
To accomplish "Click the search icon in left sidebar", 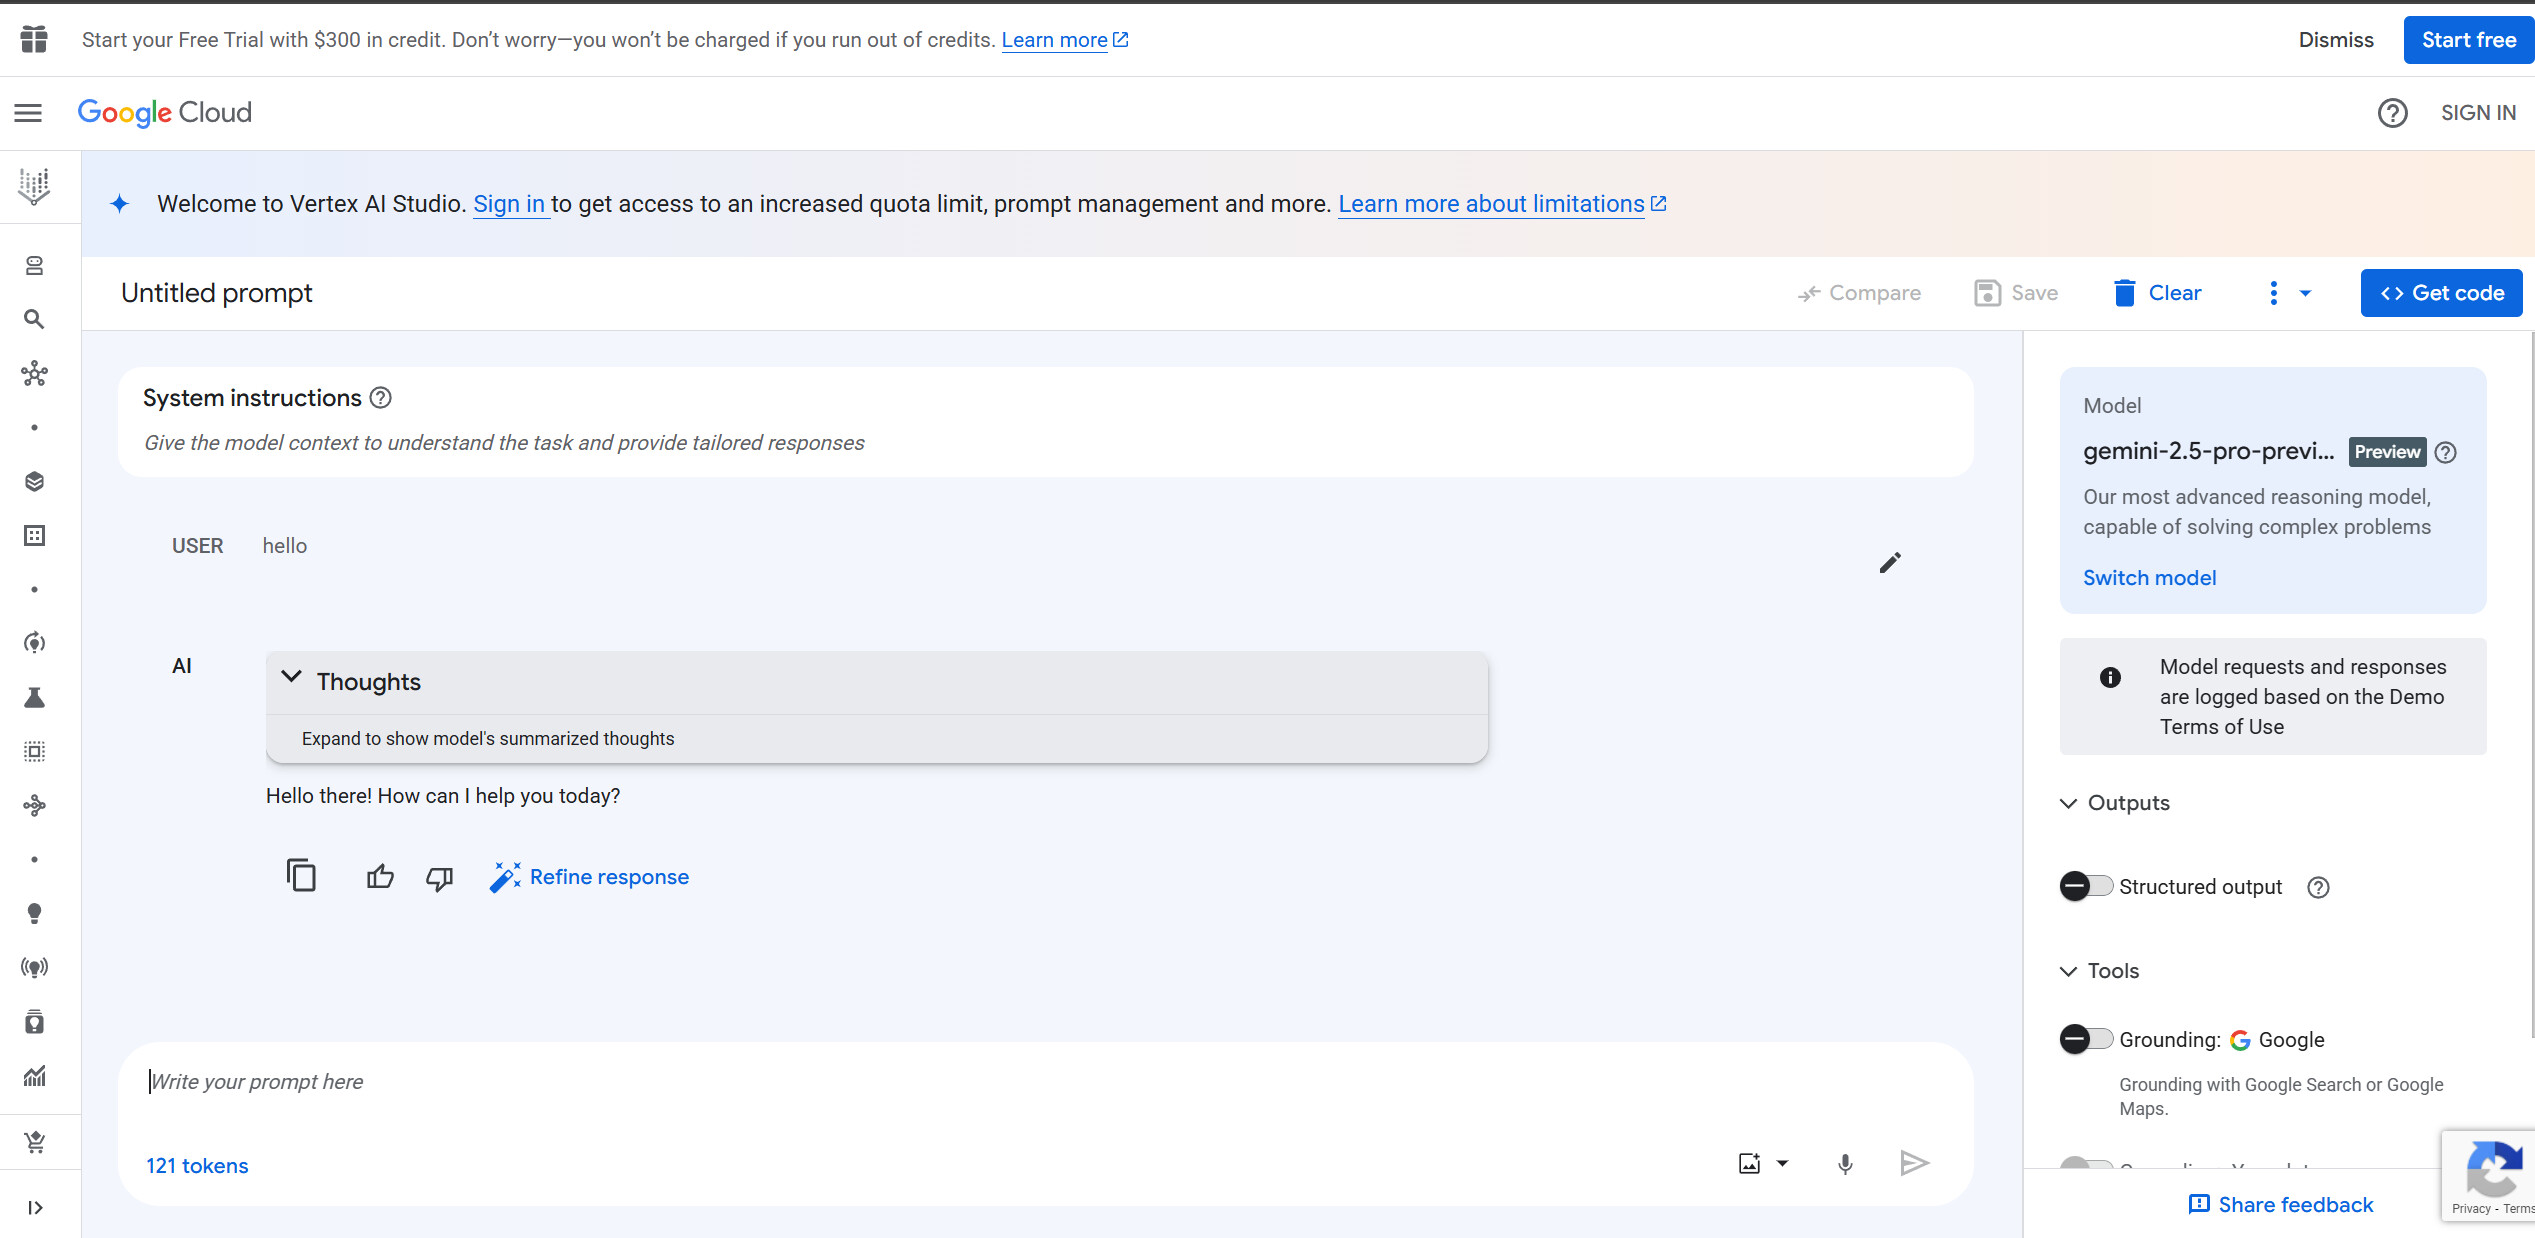I will [34, 320].
